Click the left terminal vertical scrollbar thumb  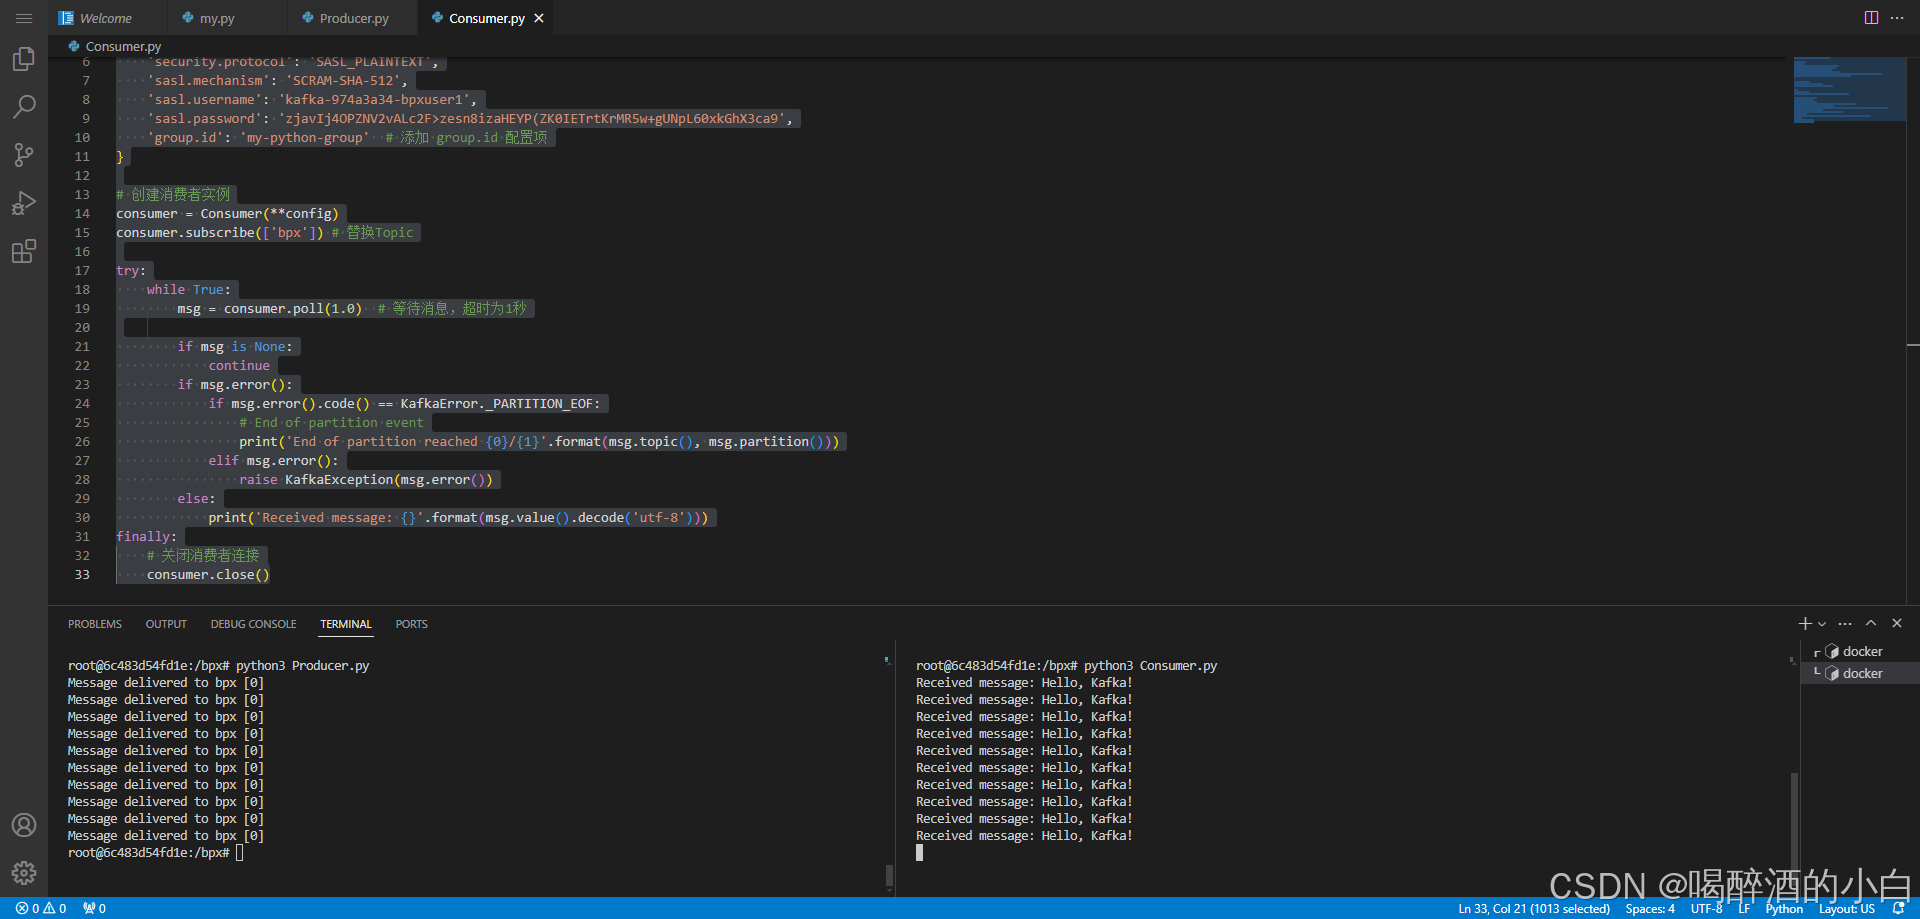pyautogui.click(x=889, y=876)
